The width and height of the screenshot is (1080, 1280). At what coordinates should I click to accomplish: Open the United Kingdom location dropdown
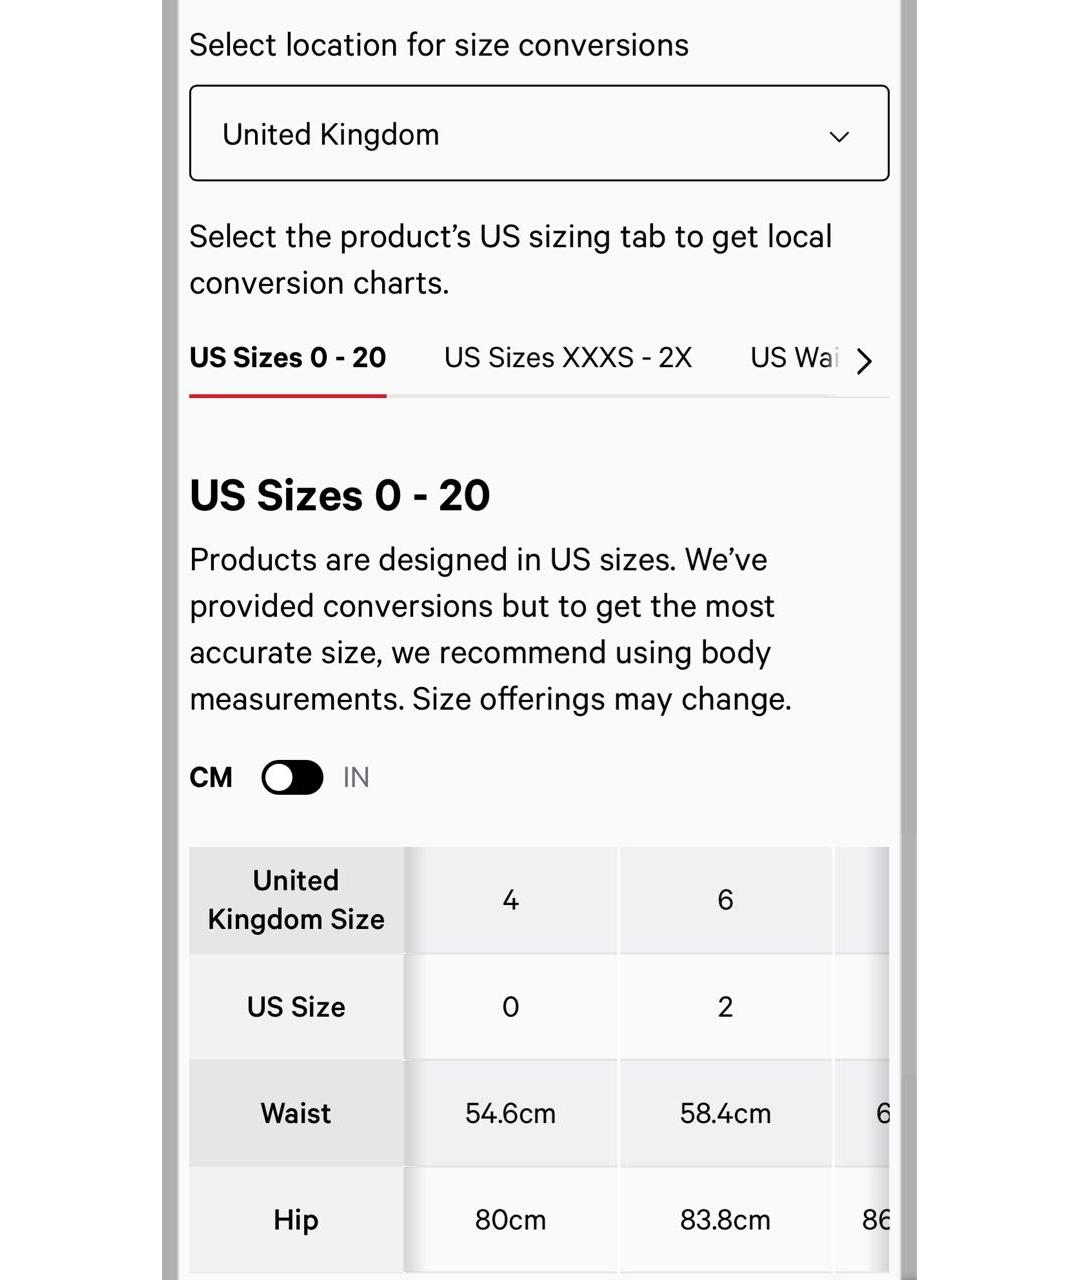click(x=538, y=134)
